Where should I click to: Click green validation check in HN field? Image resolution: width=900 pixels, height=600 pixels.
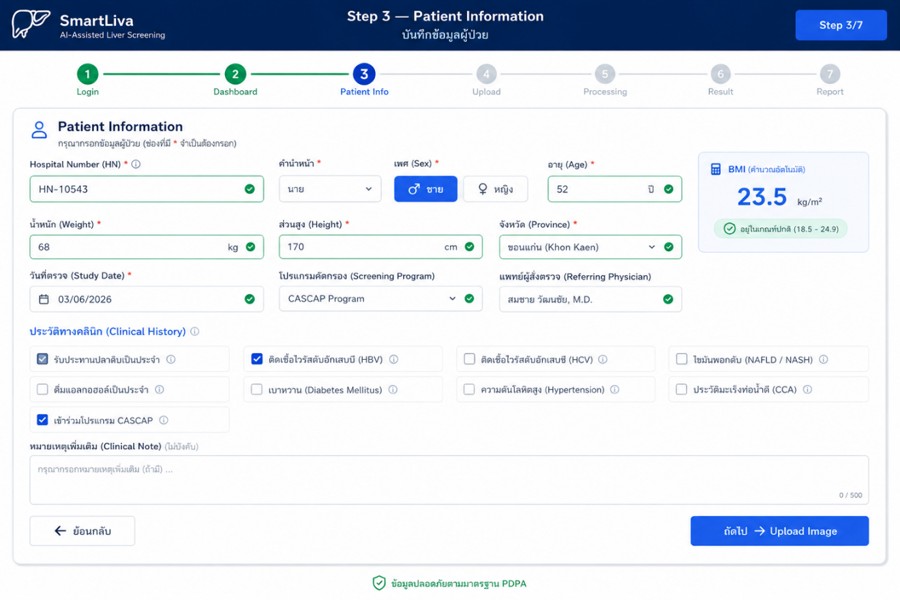[250, 189]
